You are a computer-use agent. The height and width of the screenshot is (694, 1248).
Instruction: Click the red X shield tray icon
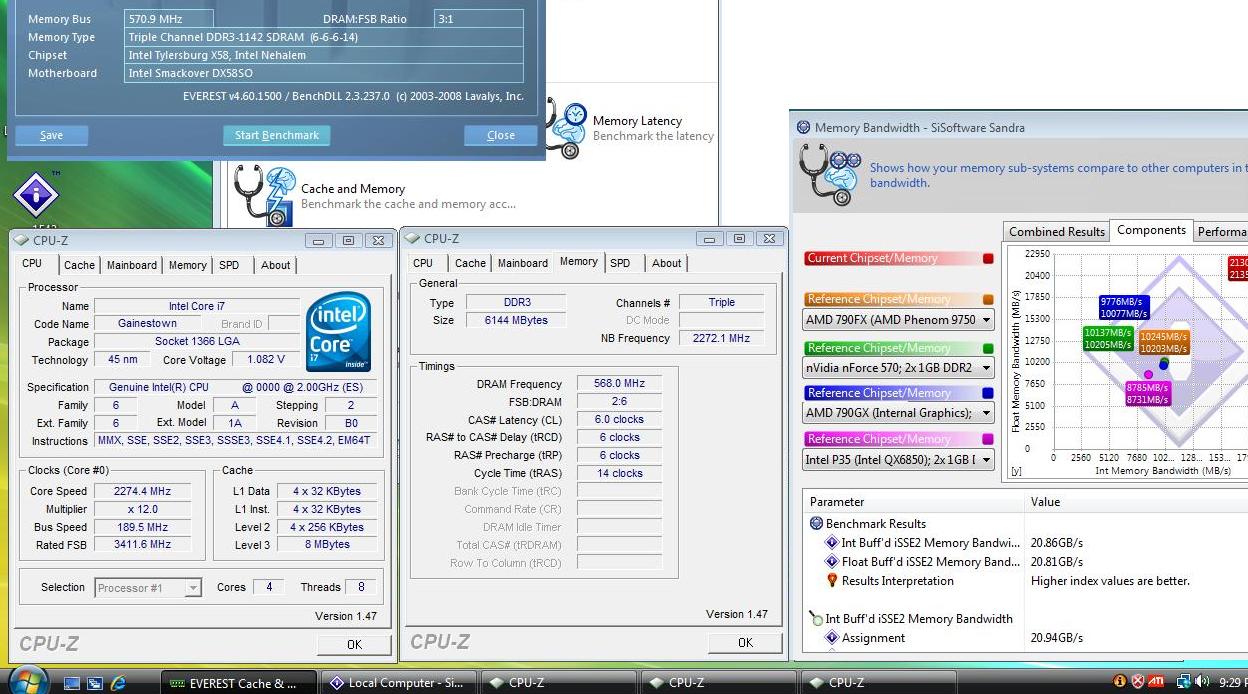click(x=1138, y=683)
